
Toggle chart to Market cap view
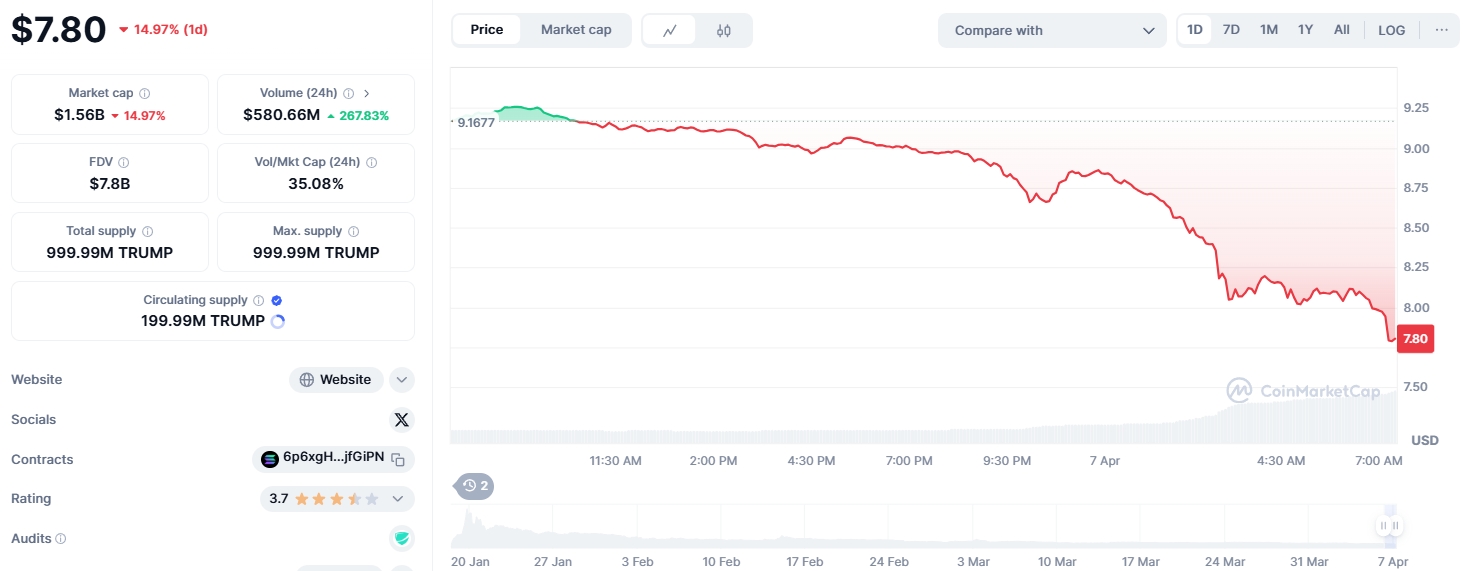tap(576, 30)
